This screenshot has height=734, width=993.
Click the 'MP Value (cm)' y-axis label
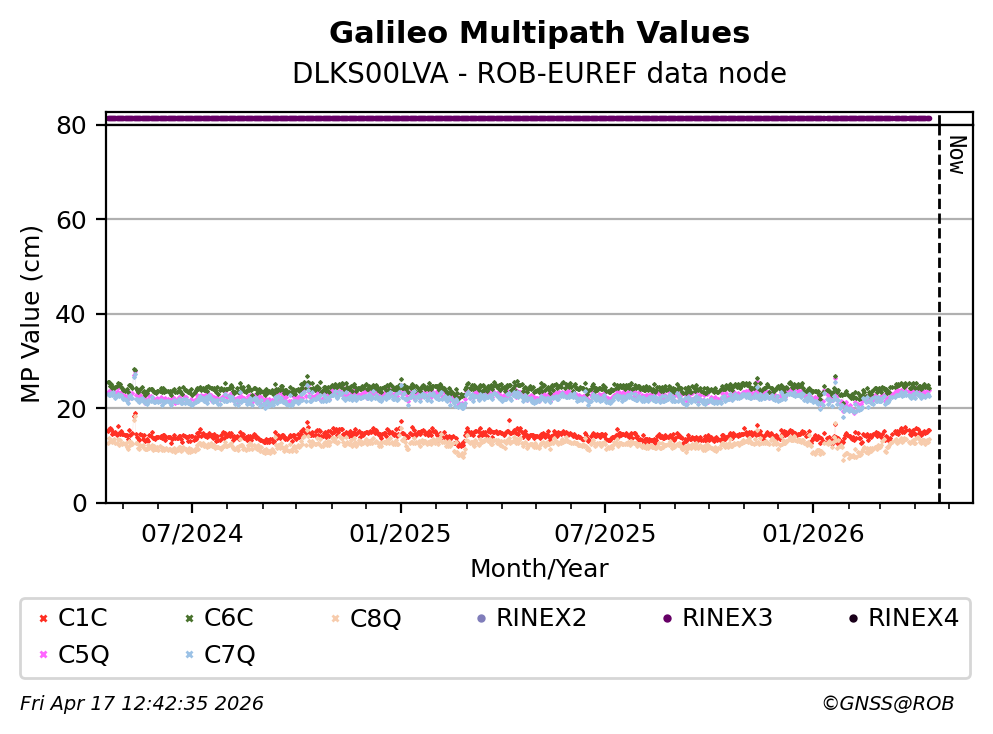coord(31,314)
